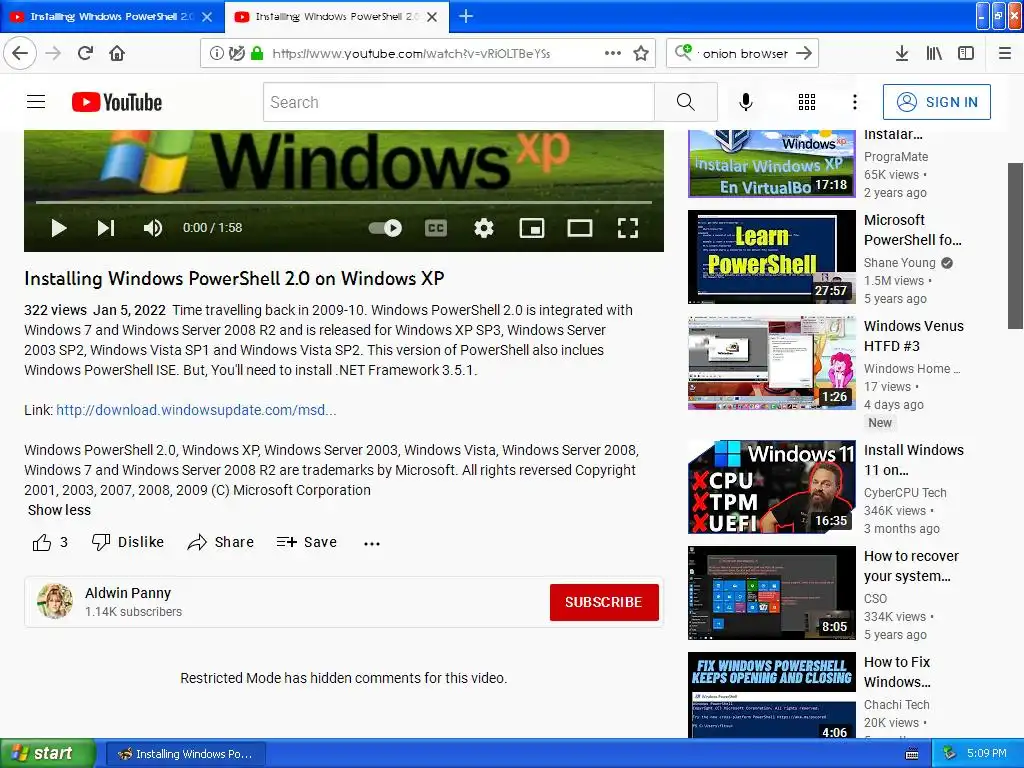The width and height of the screenshot is (1024, 768).
Task: Open more actions dots beside Save
Action: point(372,543)
